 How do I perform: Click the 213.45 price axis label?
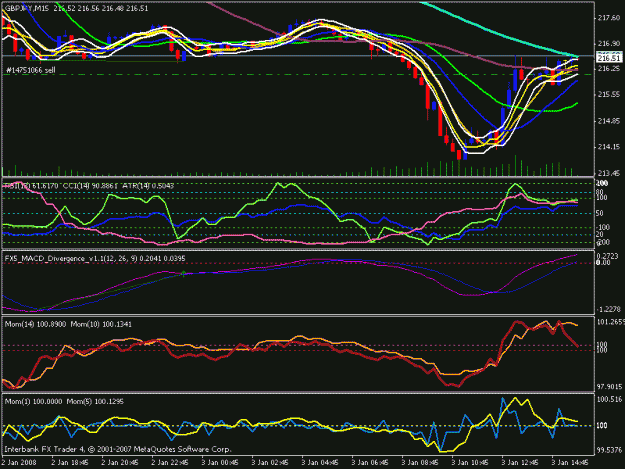coord(609,173)
